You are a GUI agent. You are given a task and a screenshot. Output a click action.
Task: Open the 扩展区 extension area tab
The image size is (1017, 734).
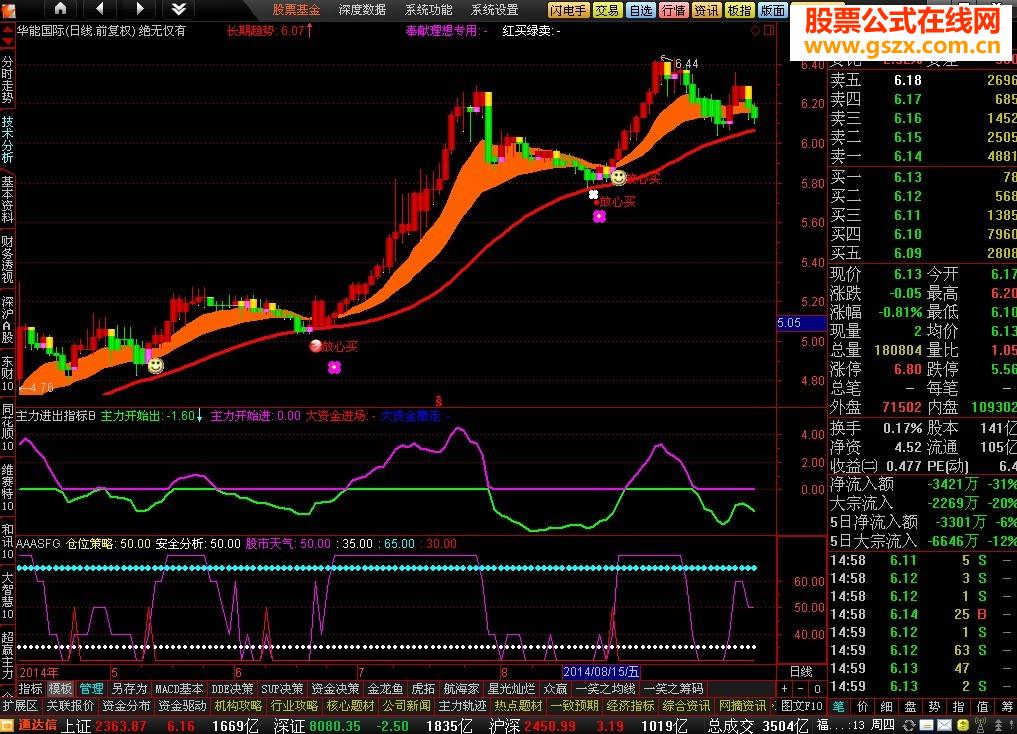click(x=20, y=706)
